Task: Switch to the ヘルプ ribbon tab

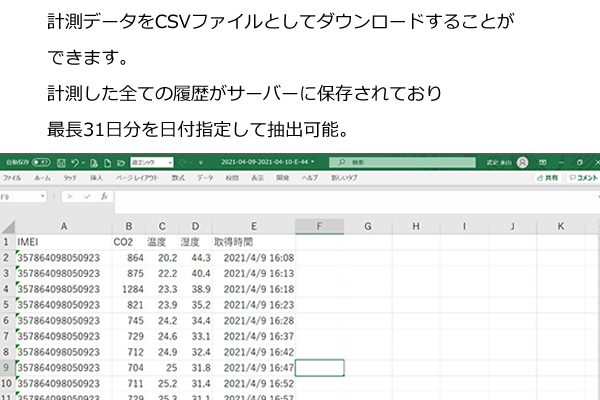Action: pos(310,178)
